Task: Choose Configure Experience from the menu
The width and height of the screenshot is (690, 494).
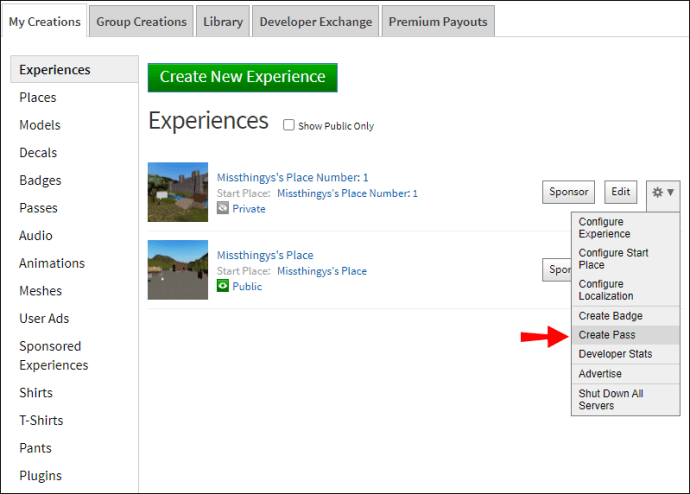Action: [625, 228]
